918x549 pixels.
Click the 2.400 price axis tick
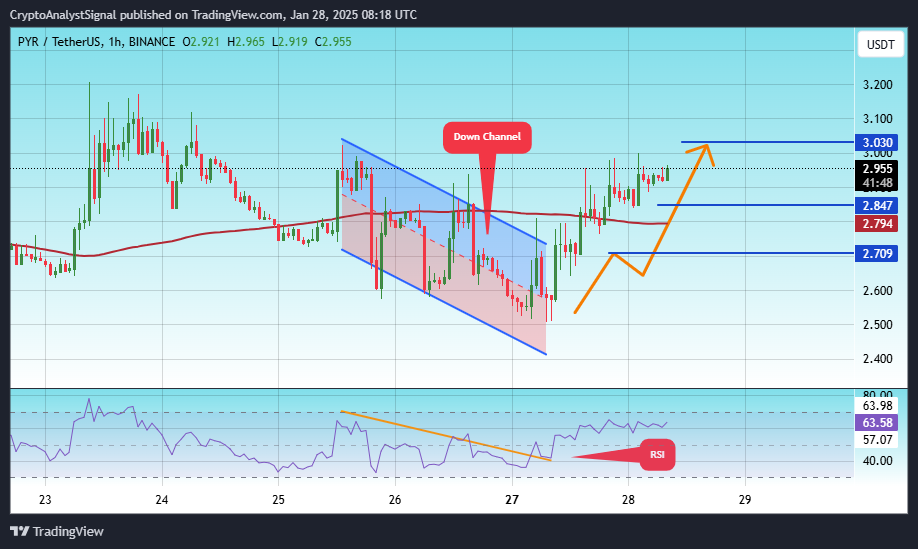pyautogui.click(x=878, y=359)
